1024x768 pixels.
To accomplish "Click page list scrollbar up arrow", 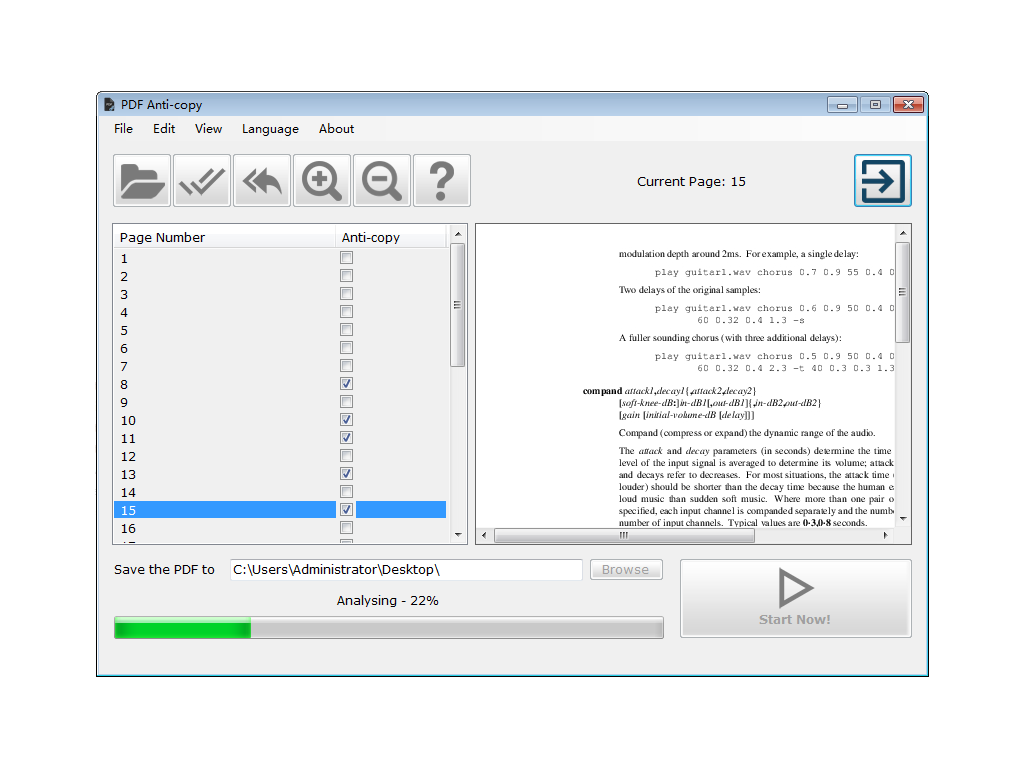I will point(458,234).
